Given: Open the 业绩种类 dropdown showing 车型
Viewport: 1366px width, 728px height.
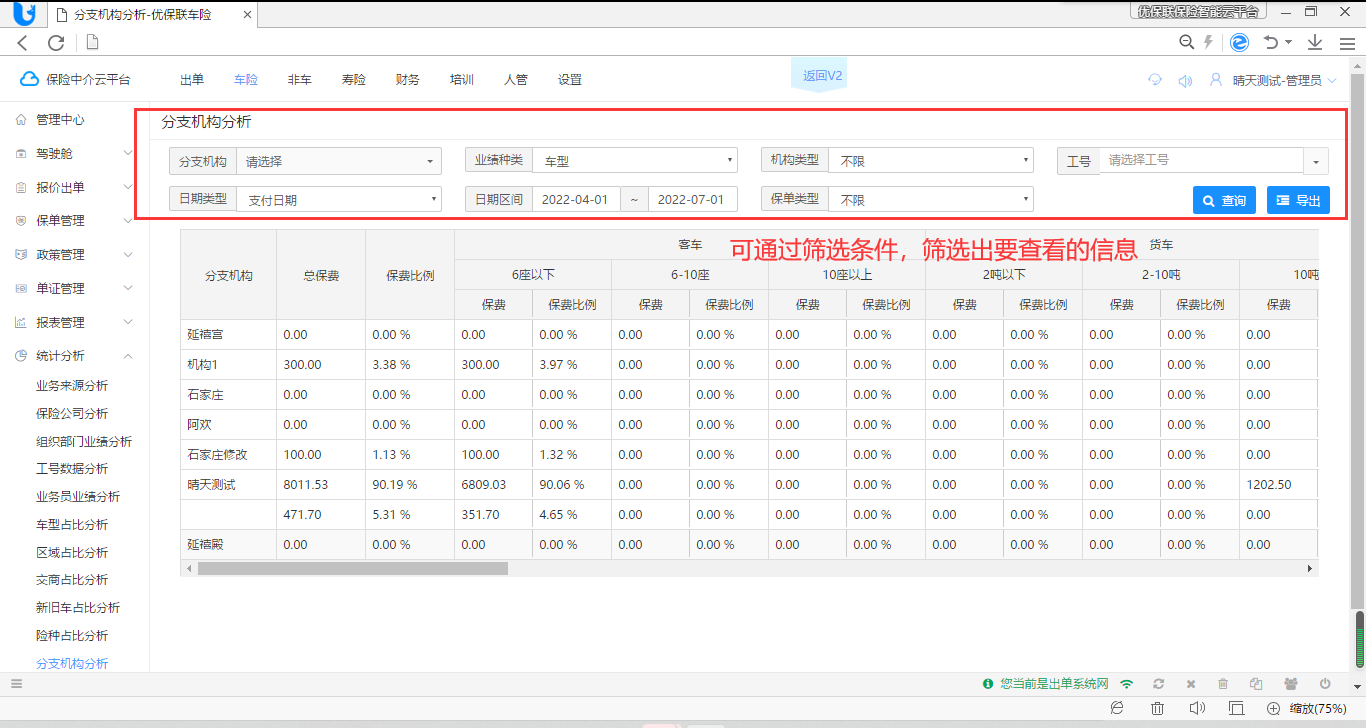Looking at the screenshot, I should tap(635, 160).
